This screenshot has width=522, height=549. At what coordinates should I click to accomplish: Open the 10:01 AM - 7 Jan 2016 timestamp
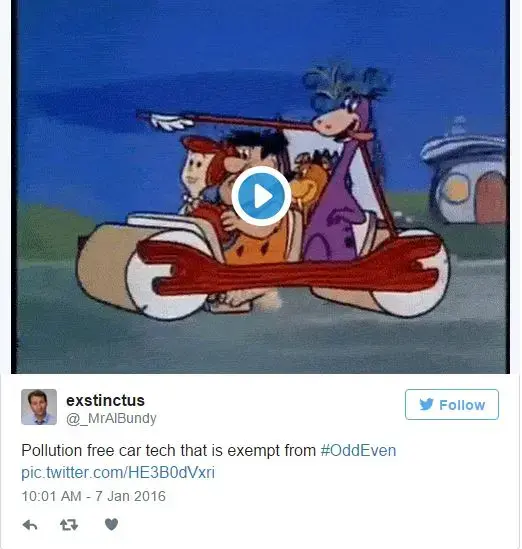pyautogui.click(x=93, y=496)
